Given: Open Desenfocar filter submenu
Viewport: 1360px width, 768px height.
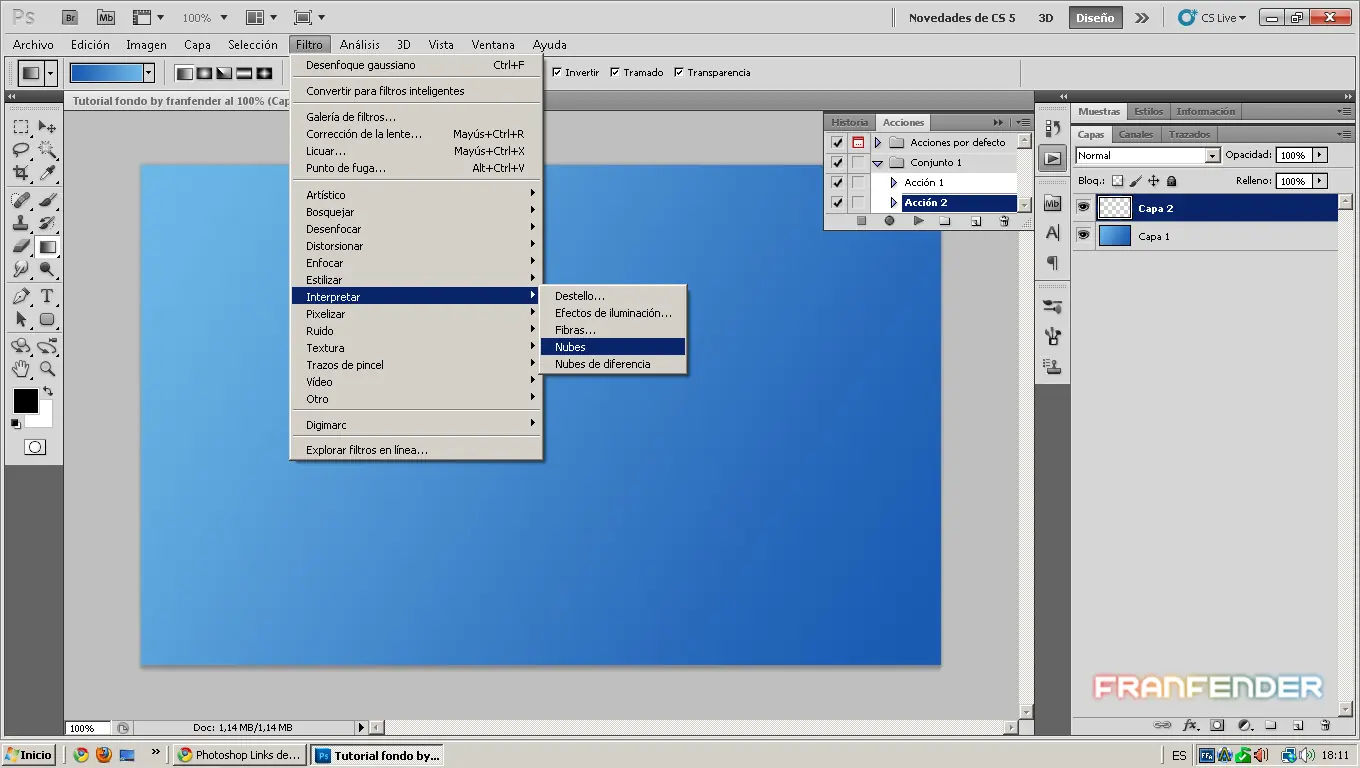Looking at the screenshot, I should [x=416, y=229].
